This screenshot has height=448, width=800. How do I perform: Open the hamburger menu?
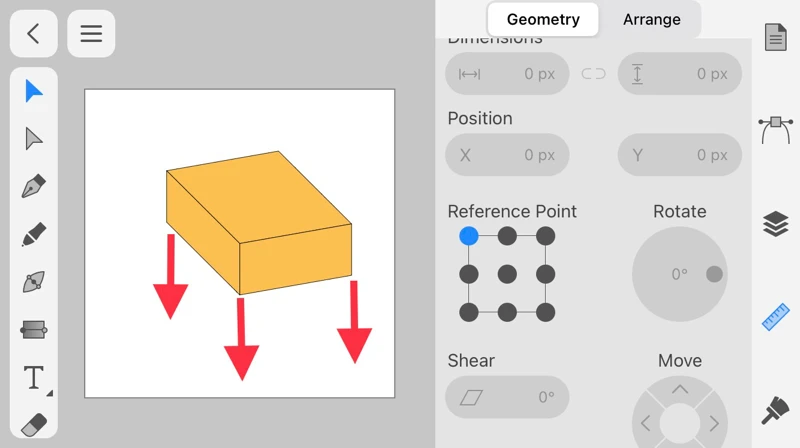91,34
